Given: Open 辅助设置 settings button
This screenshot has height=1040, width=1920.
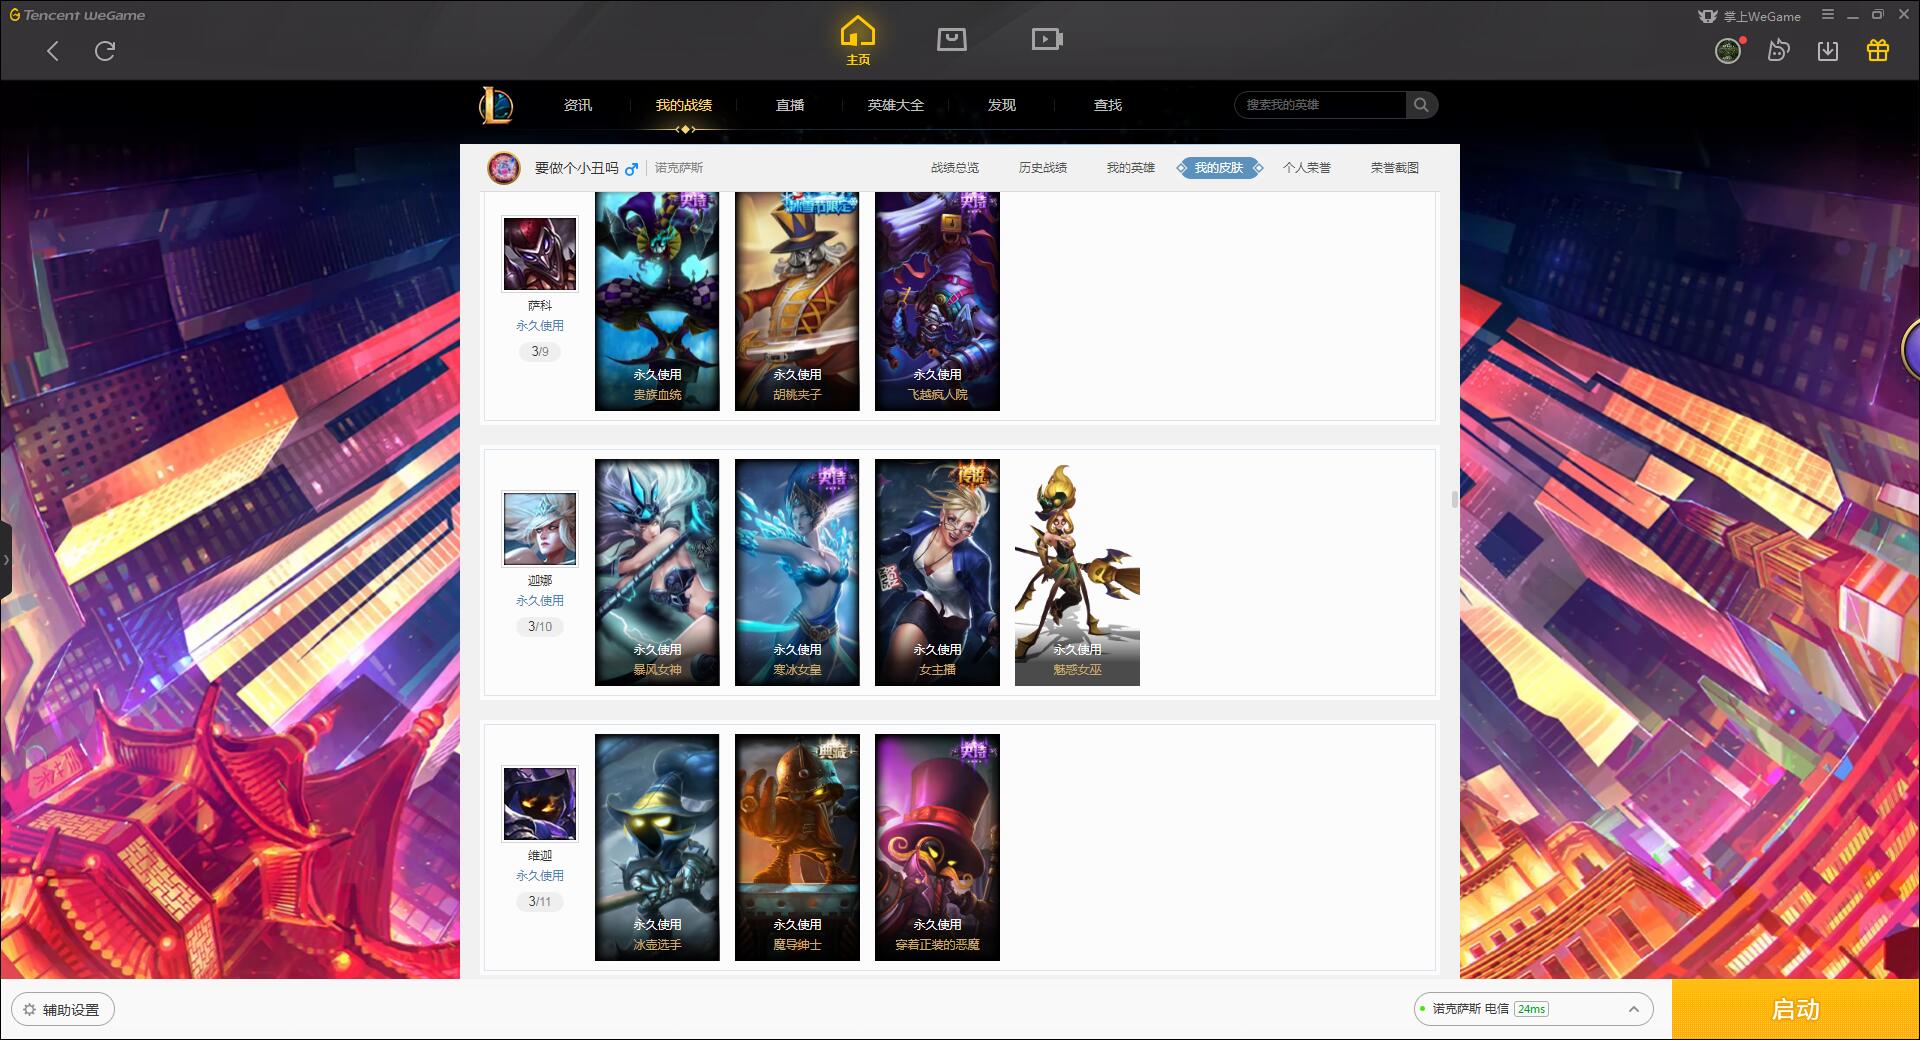Looking at the screenshot, I should (63, 1009).
